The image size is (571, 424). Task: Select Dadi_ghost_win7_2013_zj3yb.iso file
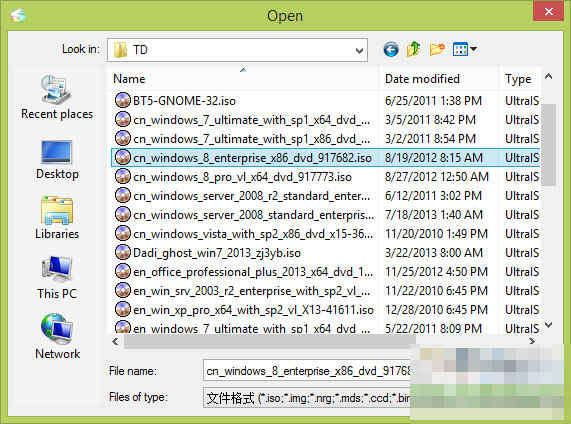(217, 253)
